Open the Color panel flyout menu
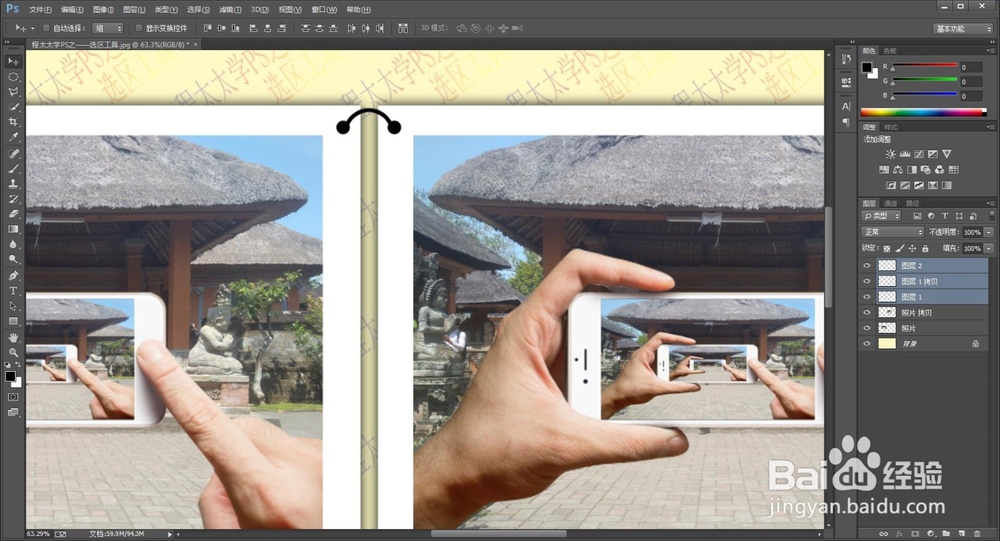This screenshot has height=541, width=1000. (x=990, y=50)
